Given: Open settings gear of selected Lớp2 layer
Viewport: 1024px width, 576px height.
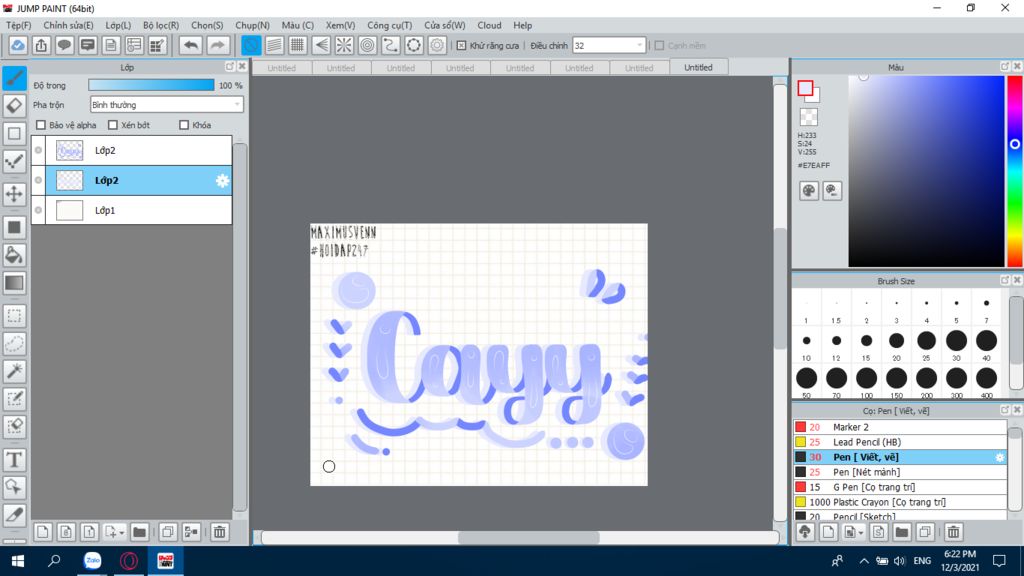Looking at the screenshot, I should tap(223, 181).
